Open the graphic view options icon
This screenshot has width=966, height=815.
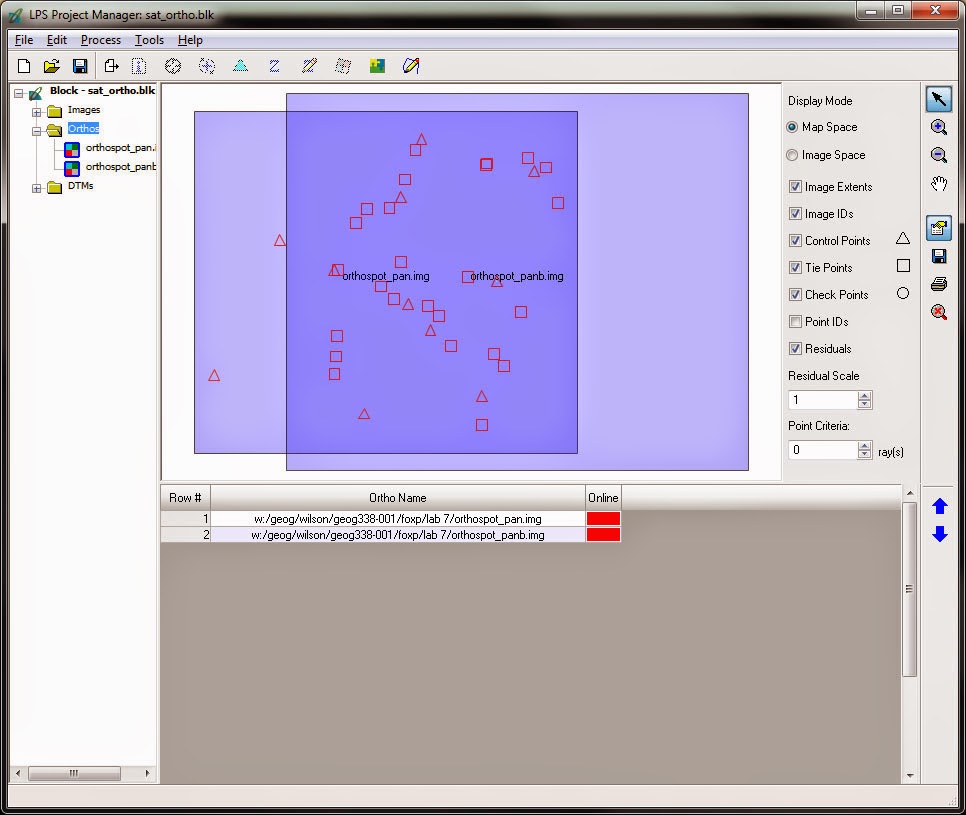point(938,228)
